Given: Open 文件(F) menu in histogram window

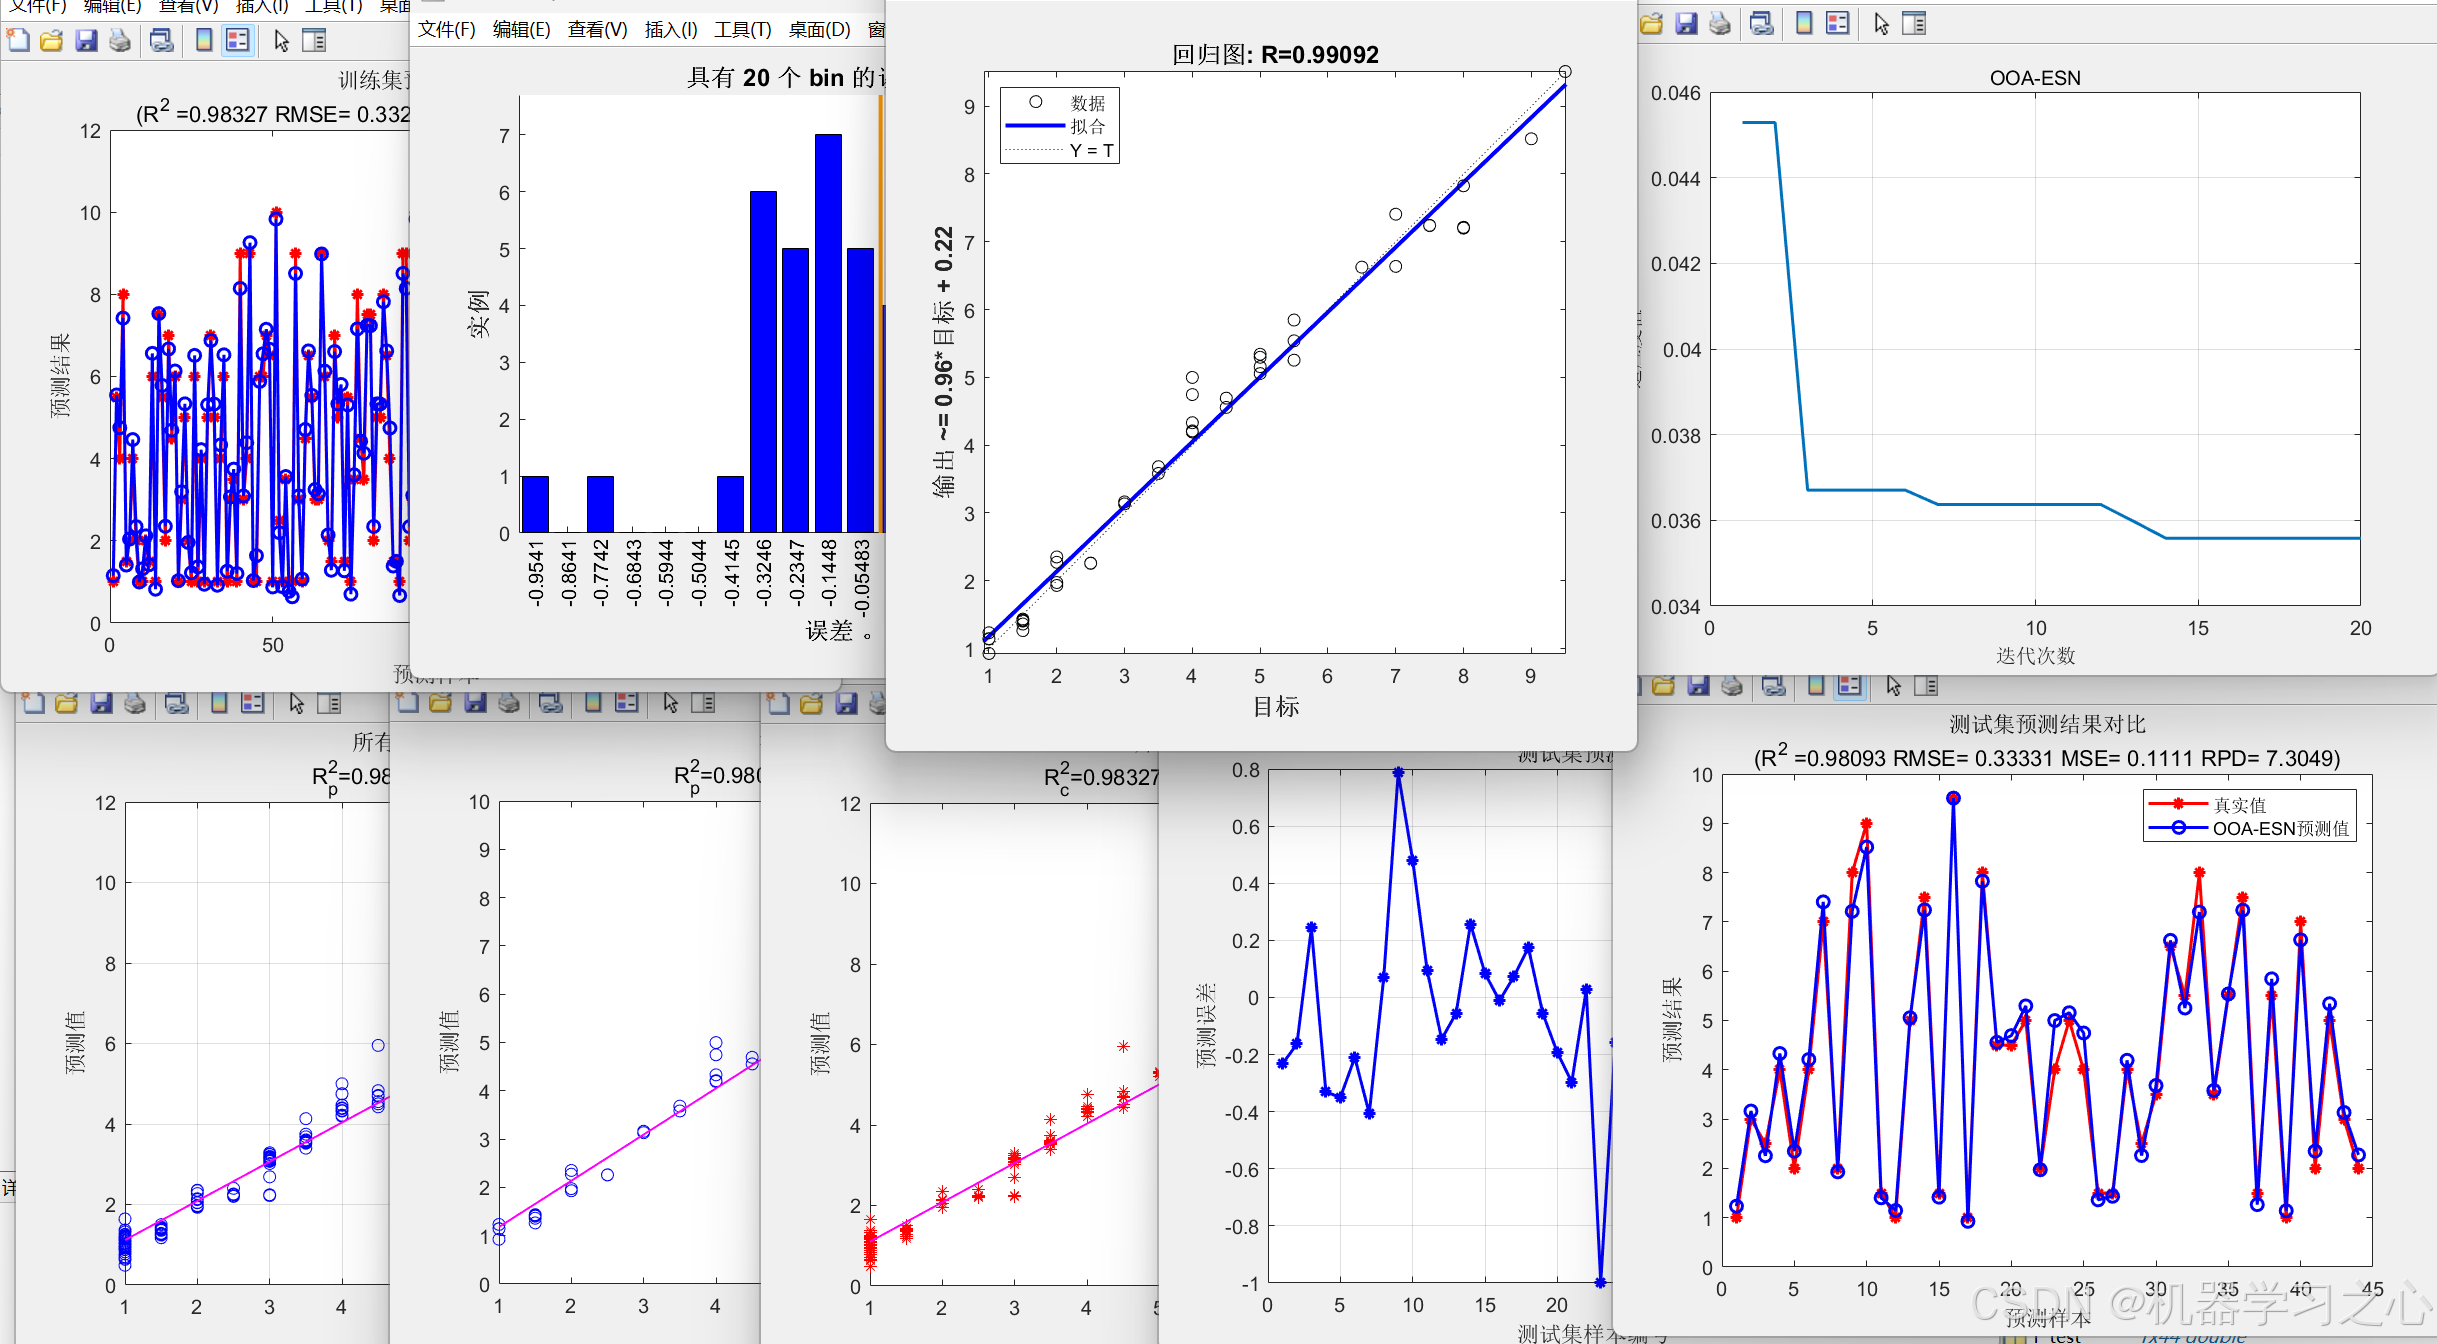Looking at the screenshot, I should pyautogui.click(x=446, y=30).
